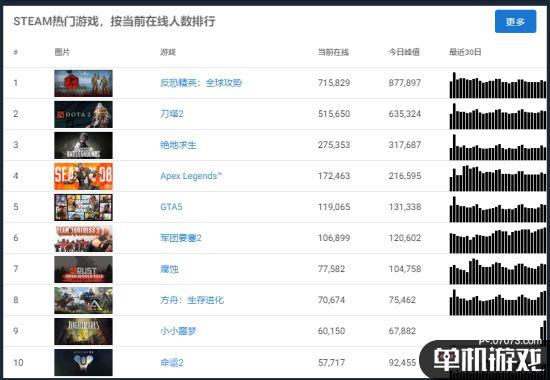Open the 小小噩梦 game link

(x=178, y=331)
